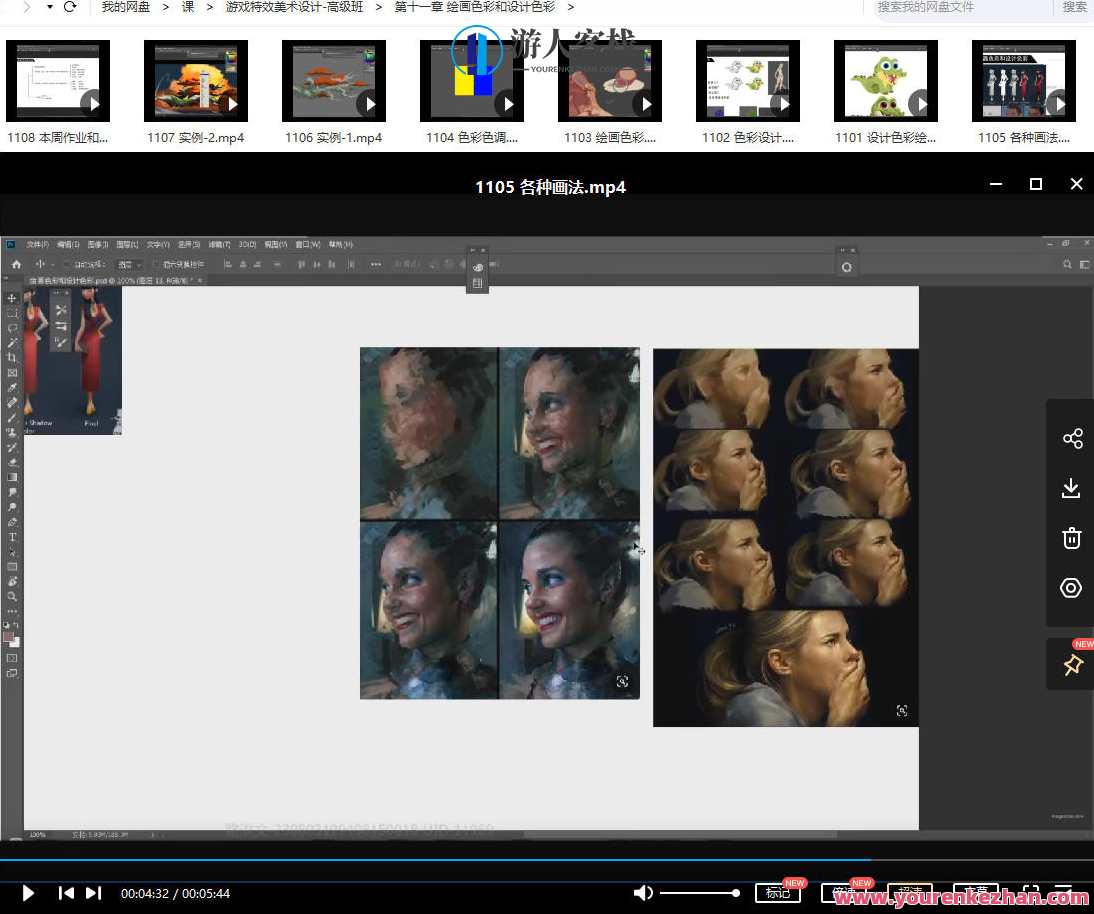Click the download icon on the right sidebar
Screen dimensions: 1094x914
coord(1071,488)
